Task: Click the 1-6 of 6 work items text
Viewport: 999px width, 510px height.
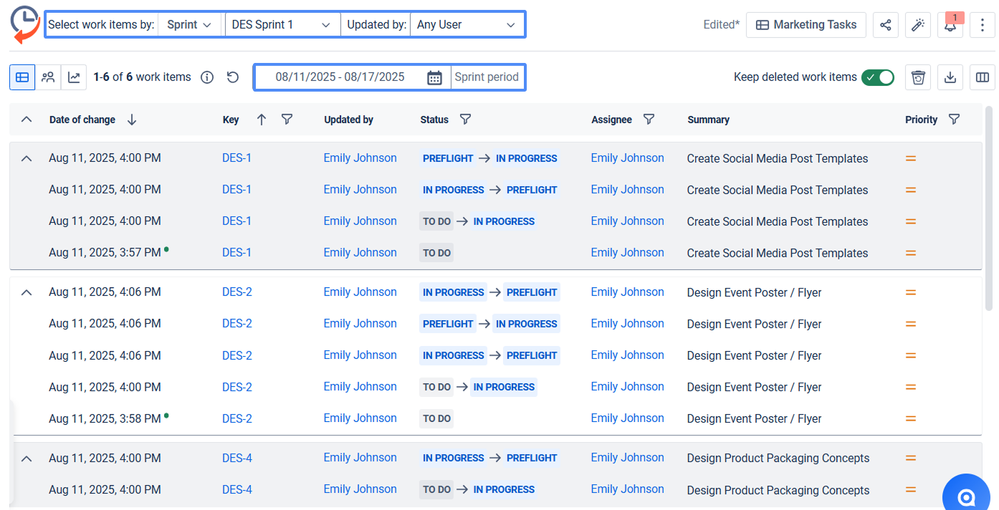Action: pyautogui.click(x=142, y=77)
